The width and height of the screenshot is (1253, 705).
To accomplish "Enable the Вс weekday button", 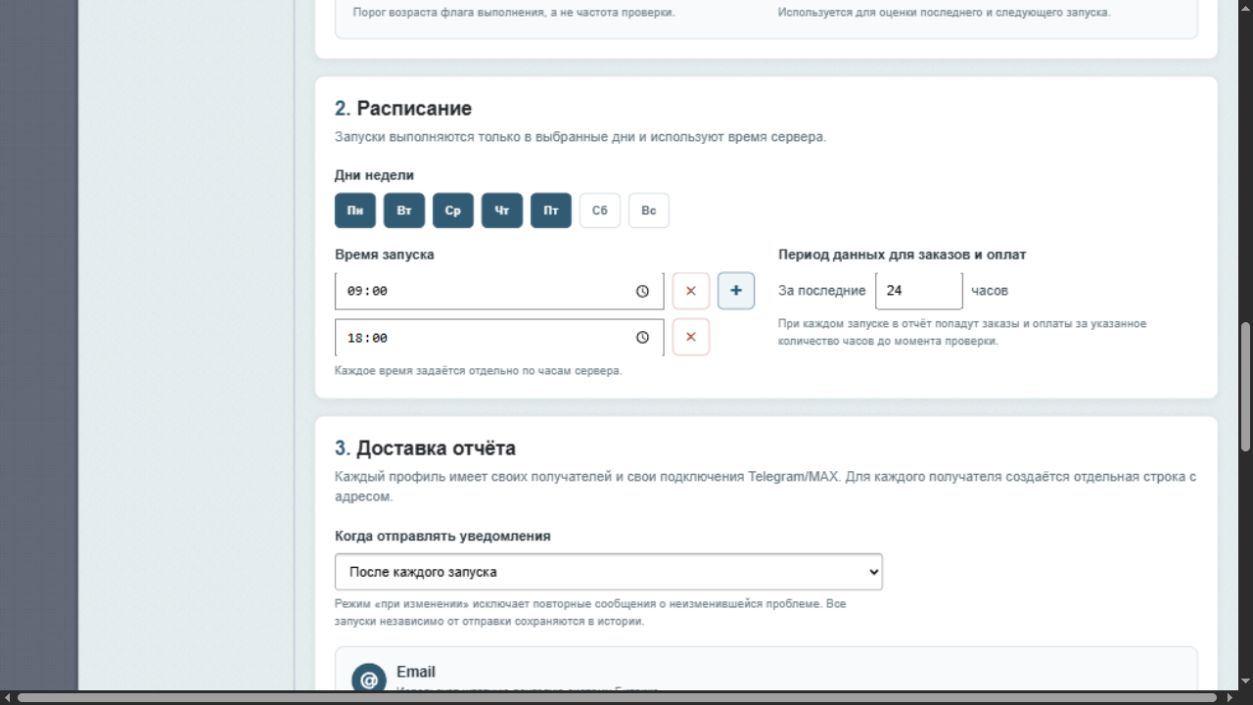I will (x=649, y=211).
